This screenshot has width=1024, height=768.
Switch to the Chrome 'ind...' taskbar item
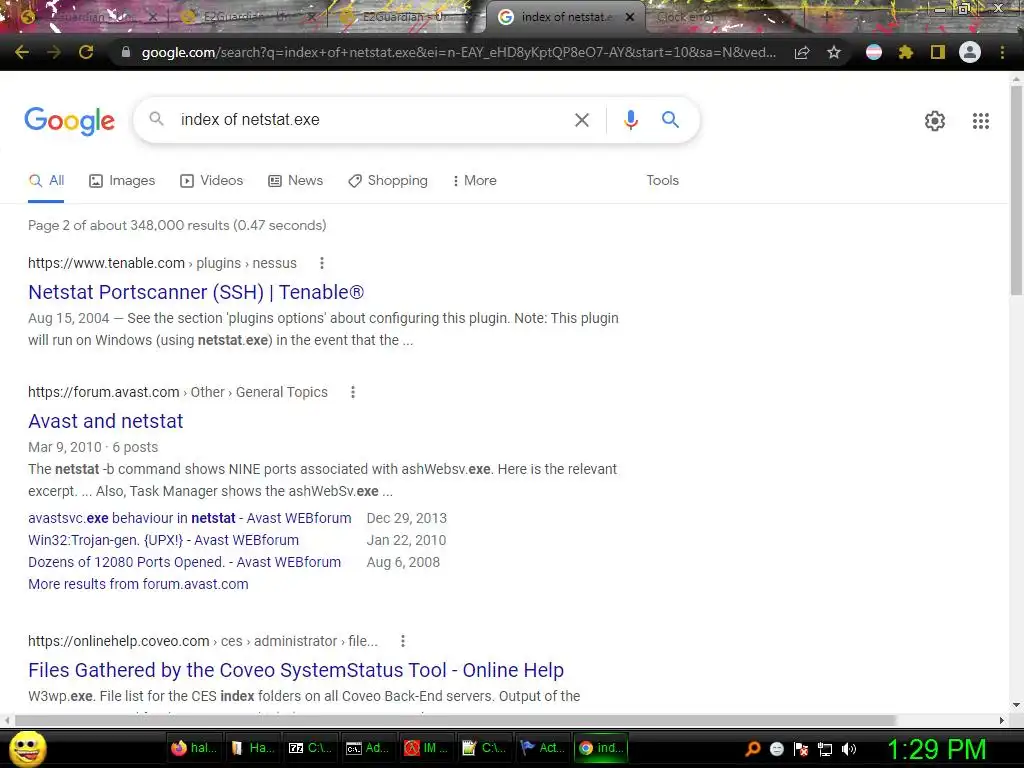pos(601,748)
